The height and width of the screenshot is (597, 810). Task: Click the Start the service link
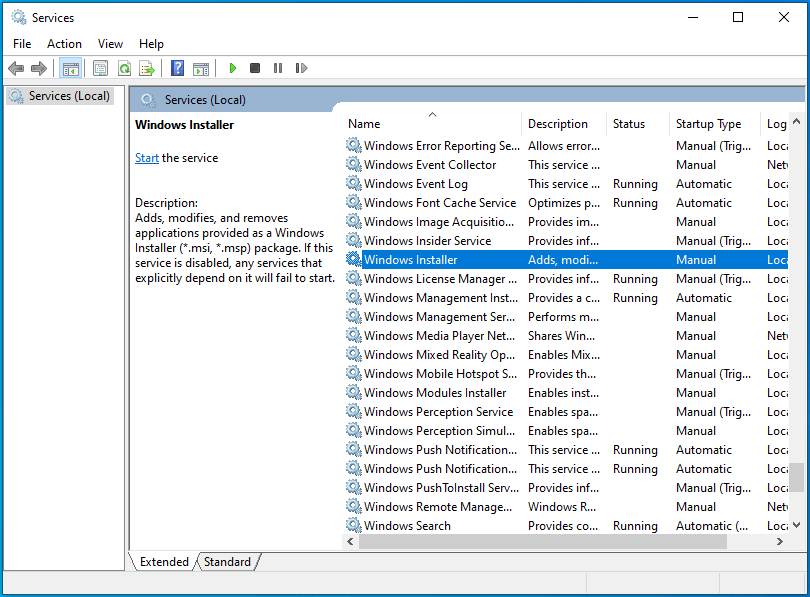point(147,158)
